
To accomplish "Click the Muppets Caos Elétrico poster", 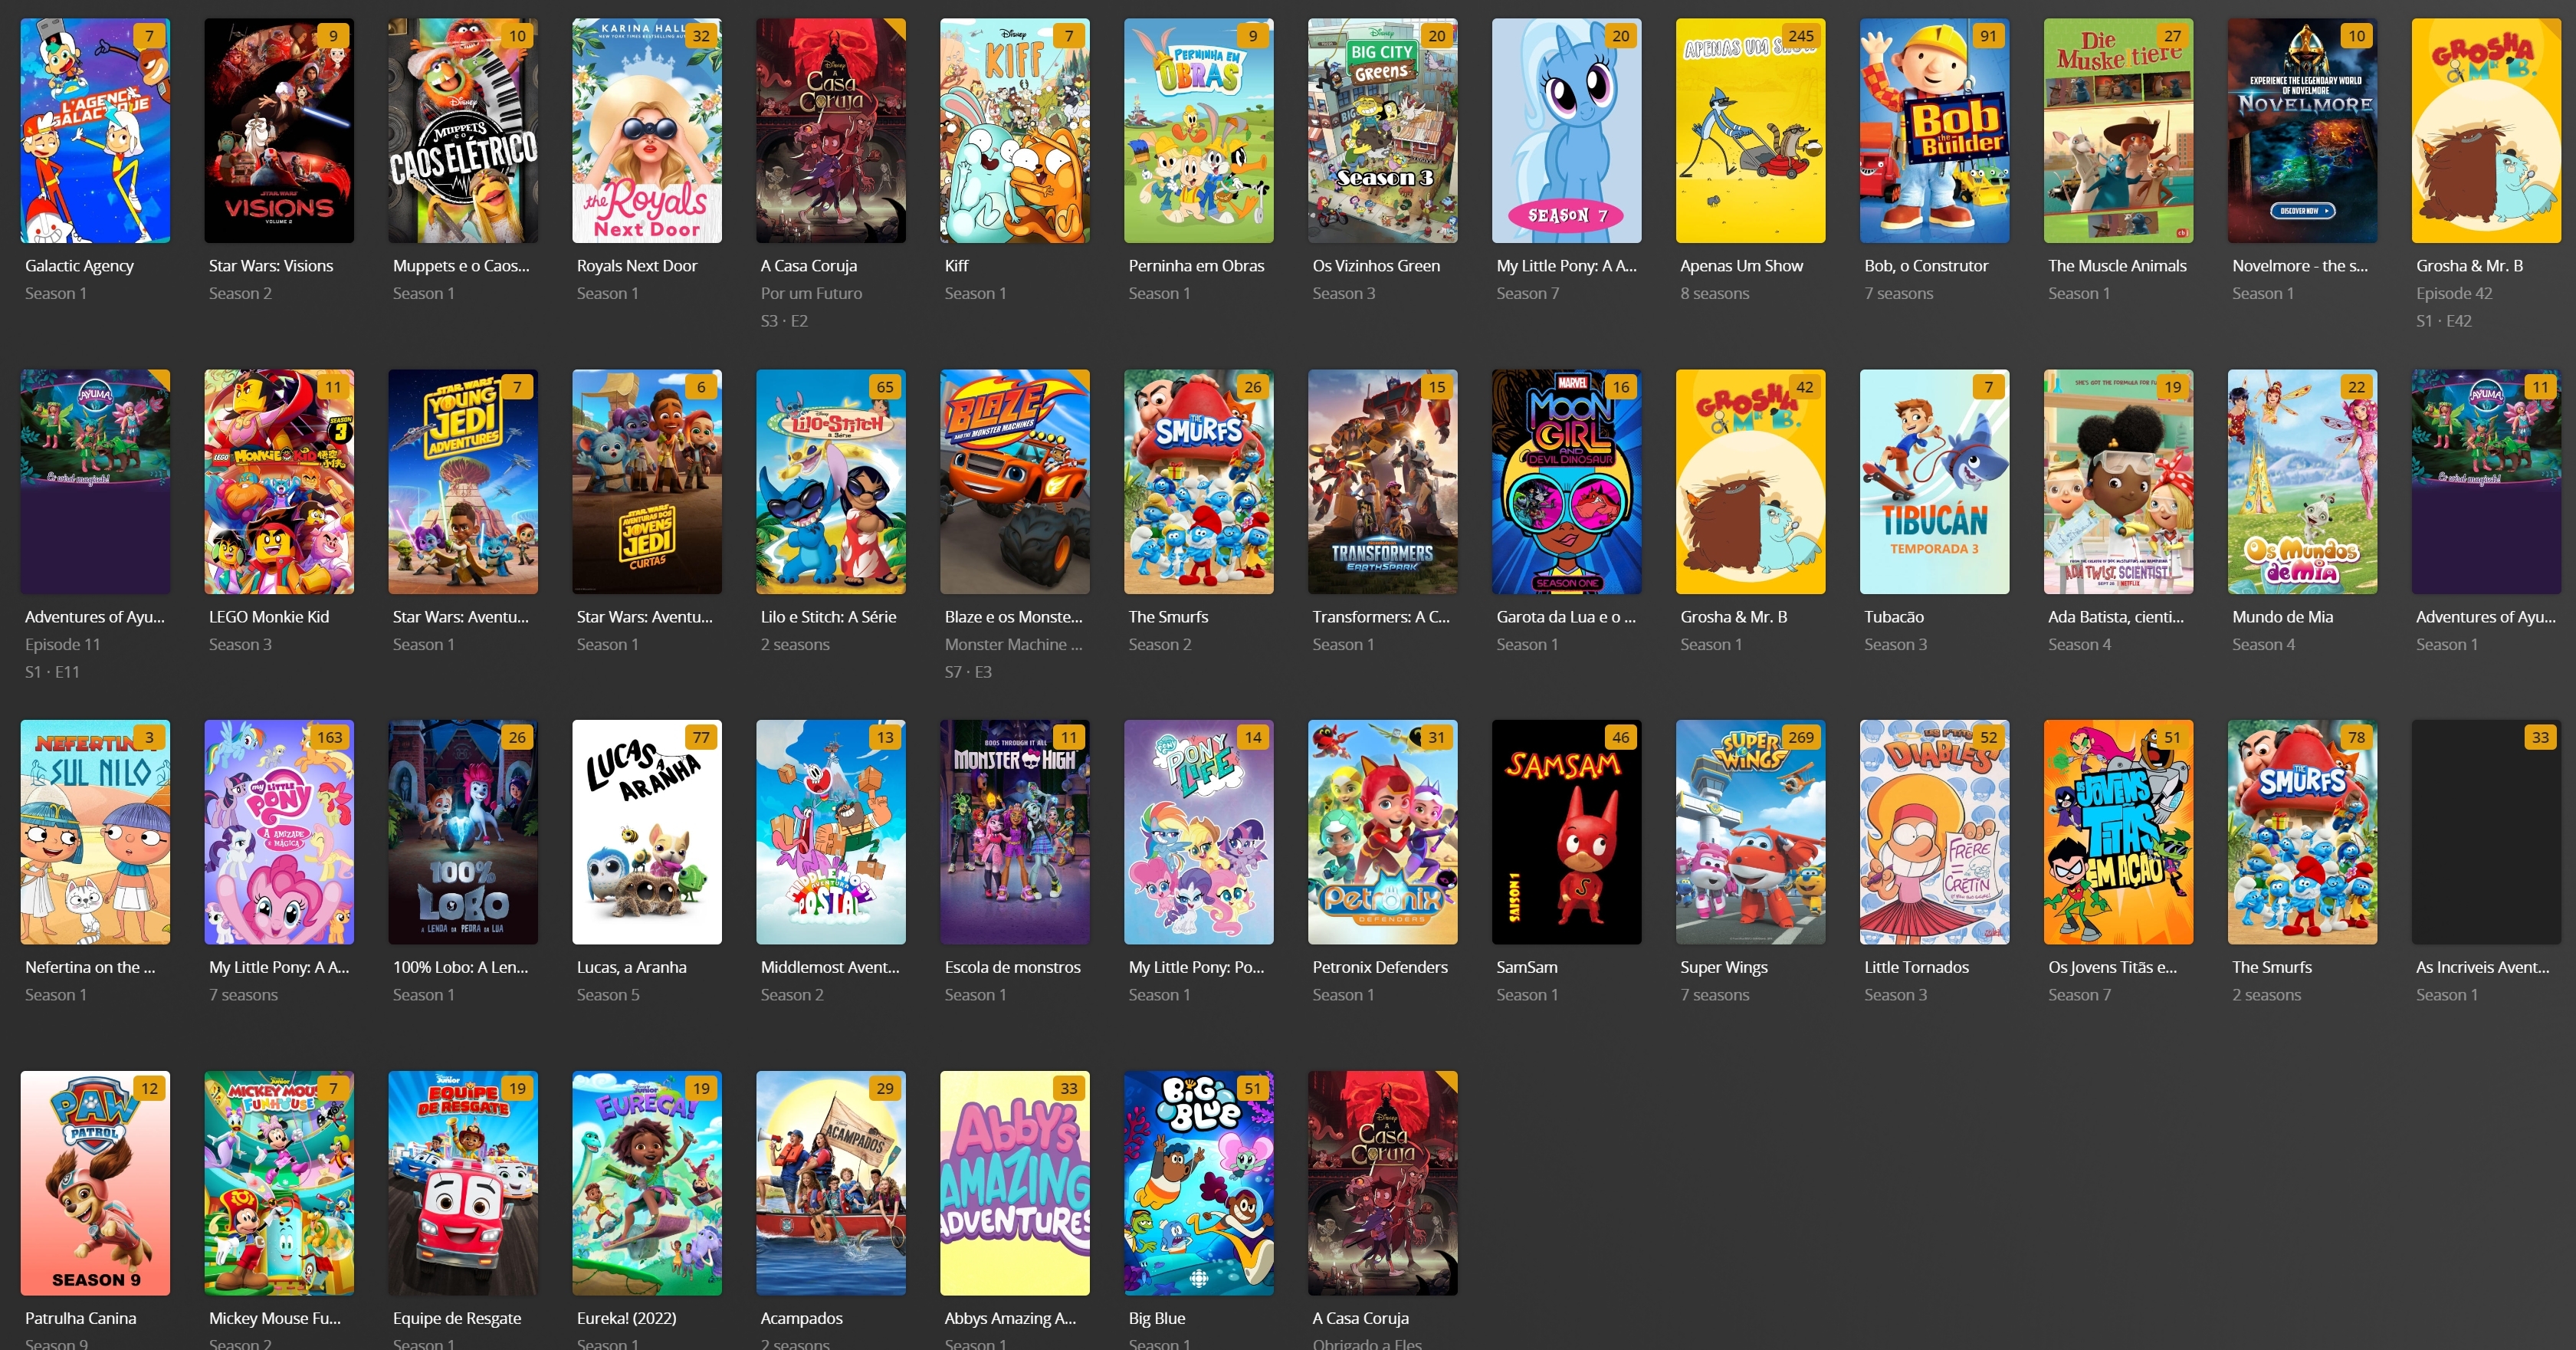I will [463, 130].
